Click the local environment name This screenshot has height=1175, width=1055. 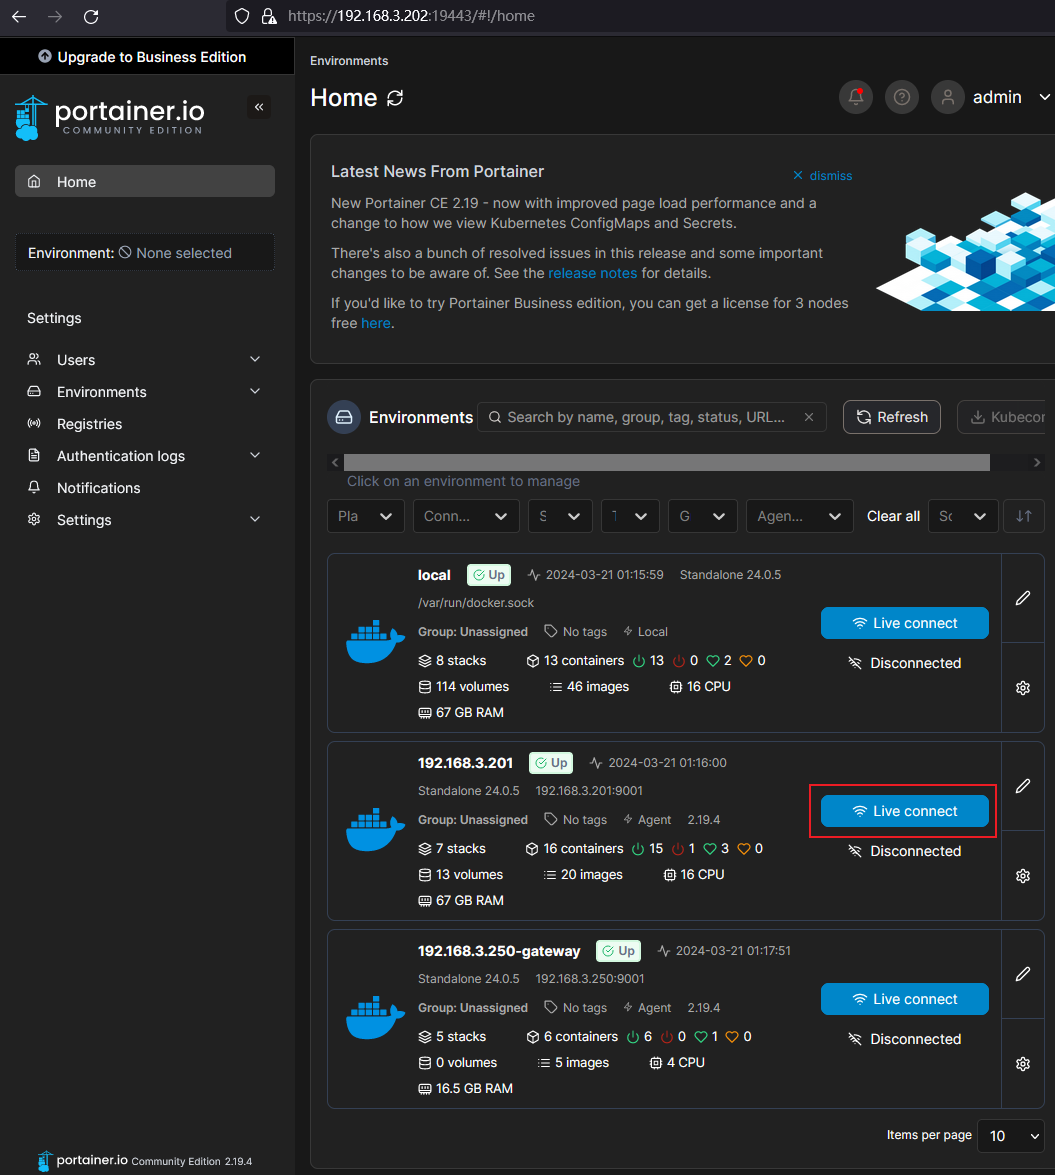[x=434, y=576]
